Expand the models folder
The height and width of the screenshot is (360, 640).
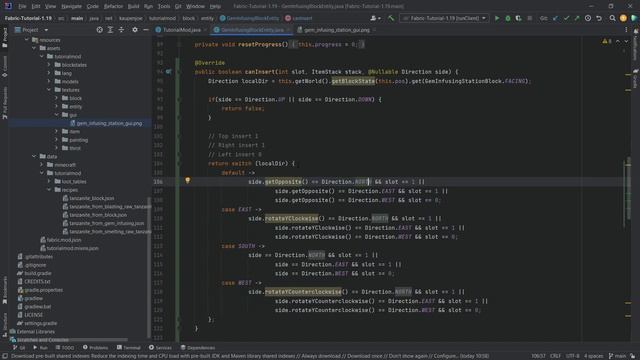coord(49,82)
